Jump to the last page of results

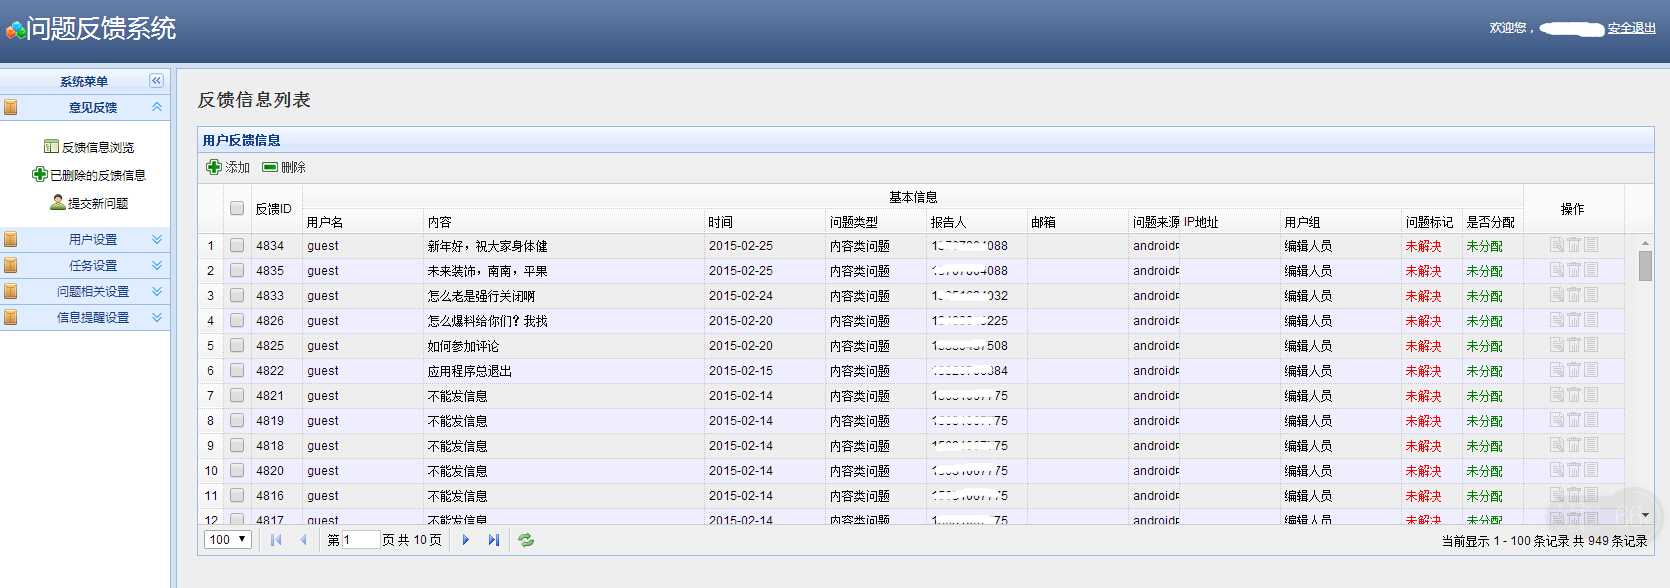[494, 540]
